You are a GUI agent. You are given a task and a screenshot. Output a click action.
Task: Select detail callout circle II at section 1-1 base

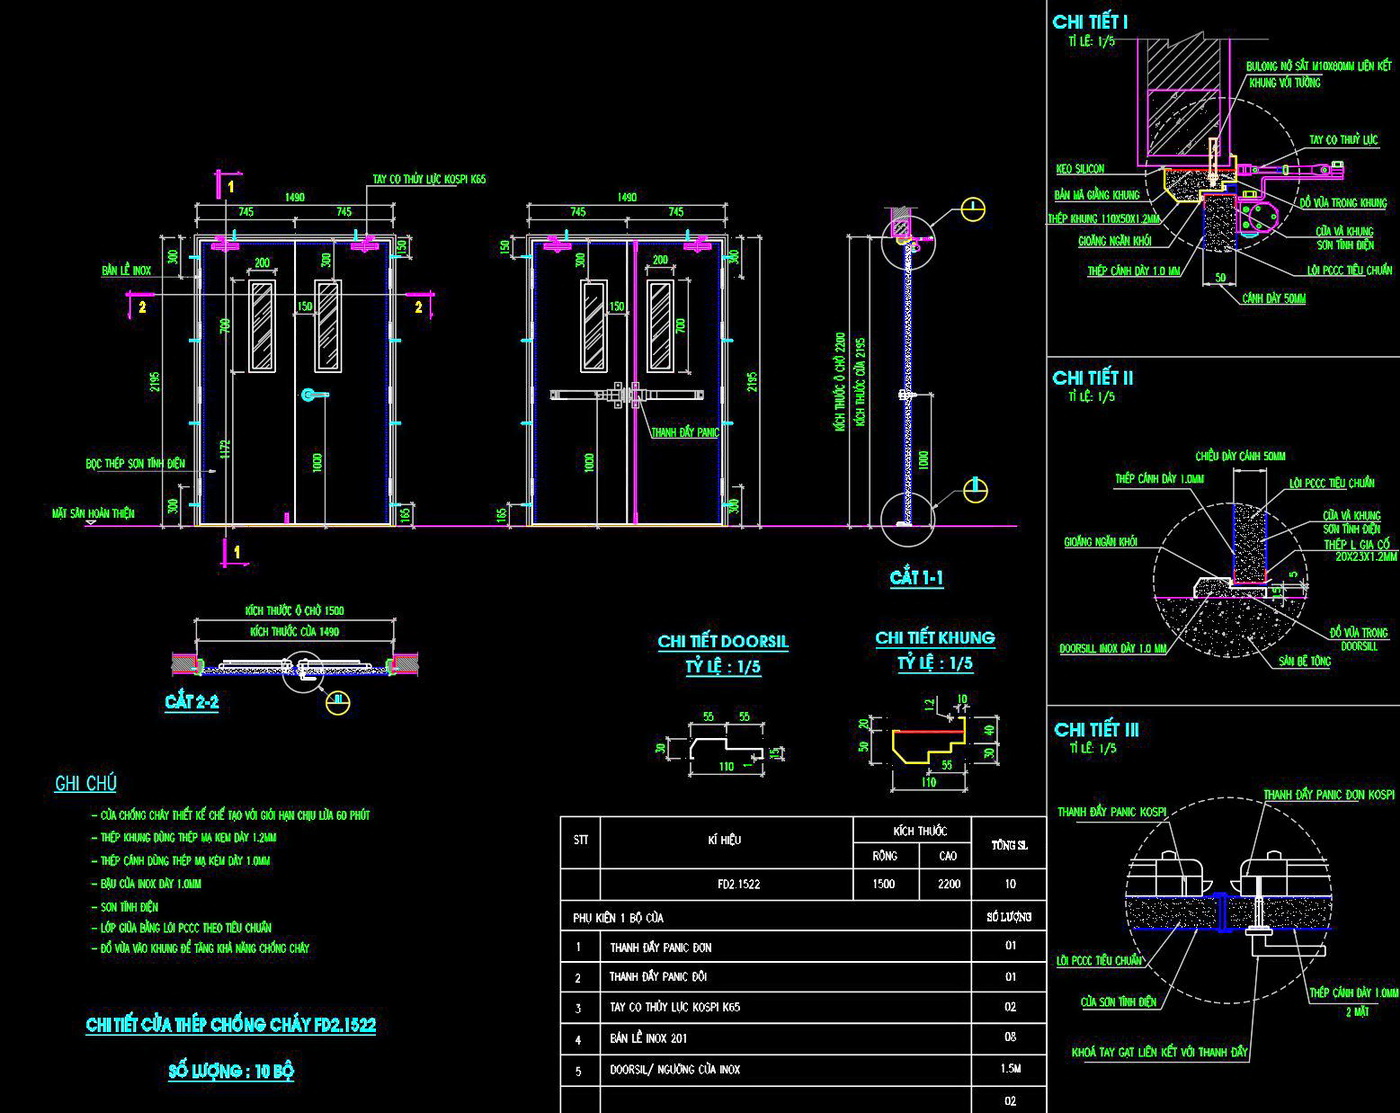[975, 490]
